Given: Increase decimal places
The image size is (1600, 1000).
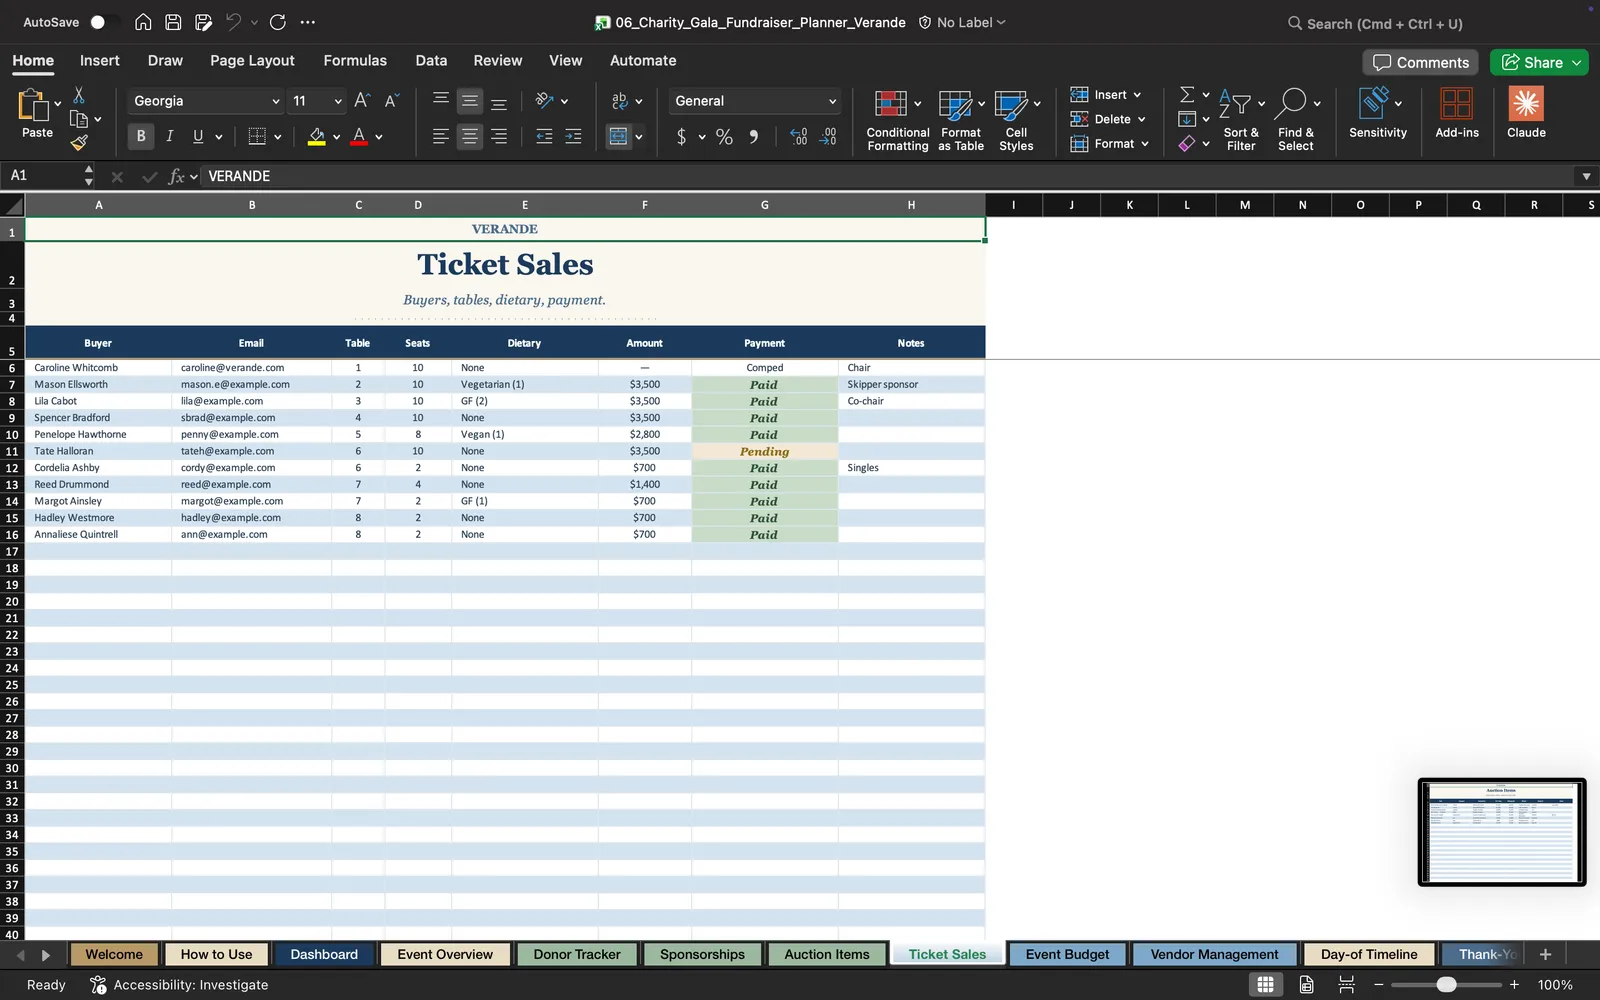Looking at the screenshot, I should [x=798, y=137].
